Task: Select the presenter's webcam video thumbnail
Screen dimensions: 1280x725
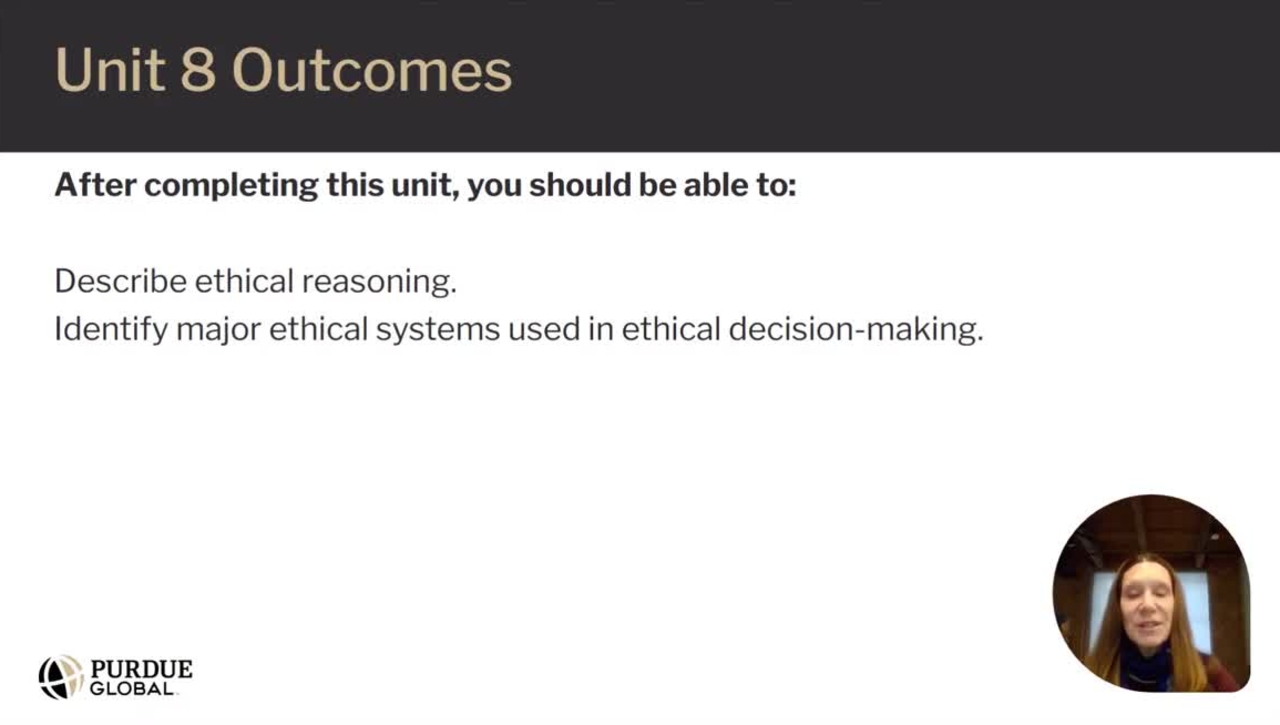Action: 1150,592
